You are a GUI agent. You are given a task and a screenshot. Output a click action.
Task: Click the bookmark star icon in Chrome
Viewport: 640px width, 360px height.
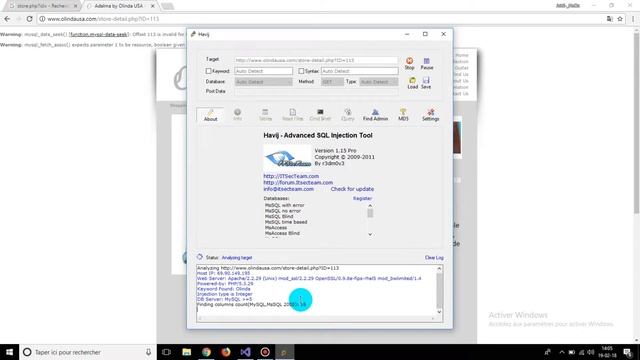[x=620, y=19]
